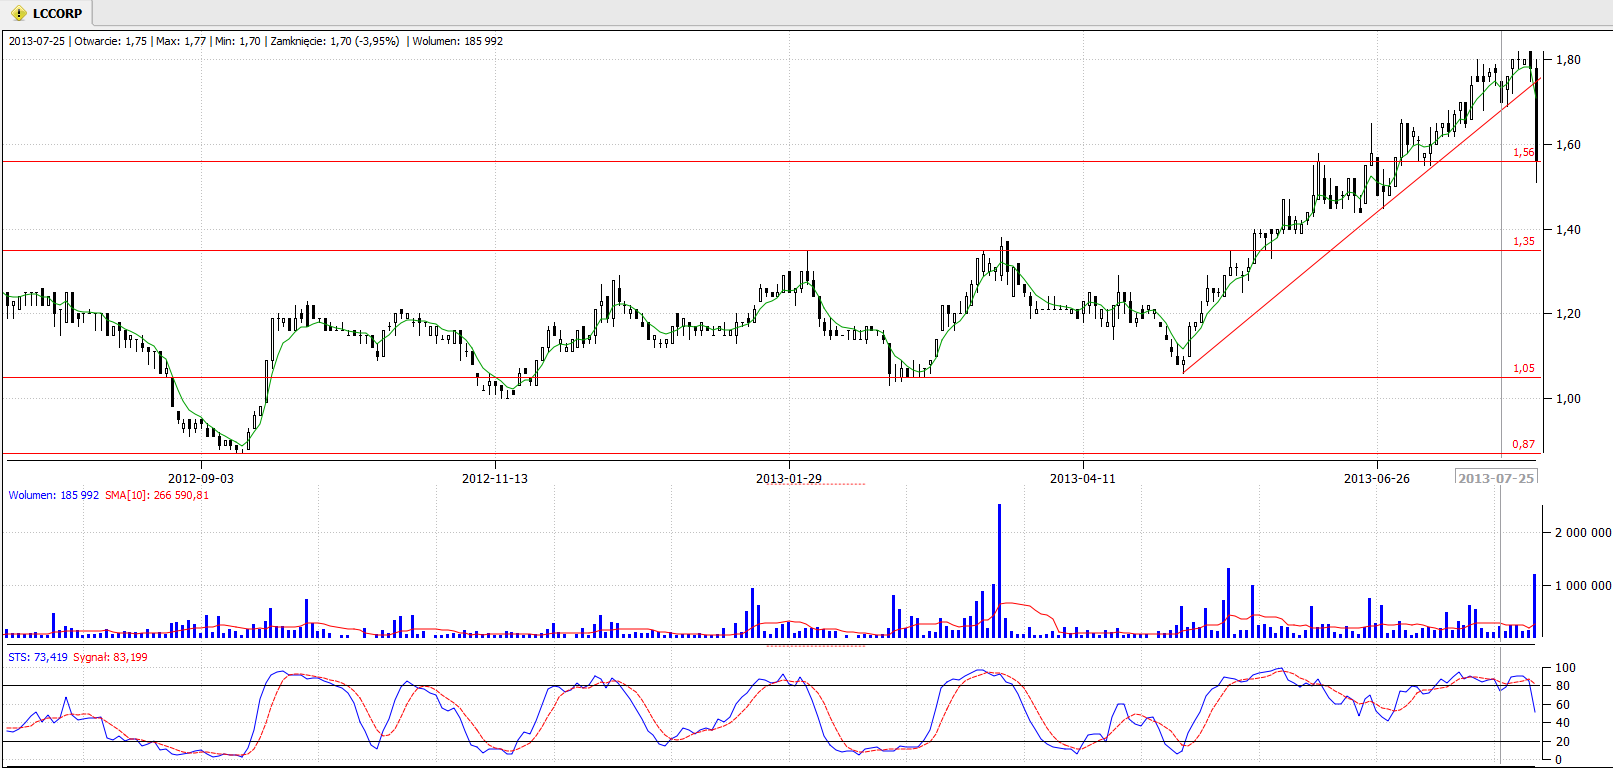
Task: Click the volume panel Wolumen: 185 992 label
Action: tap(54, 495)
